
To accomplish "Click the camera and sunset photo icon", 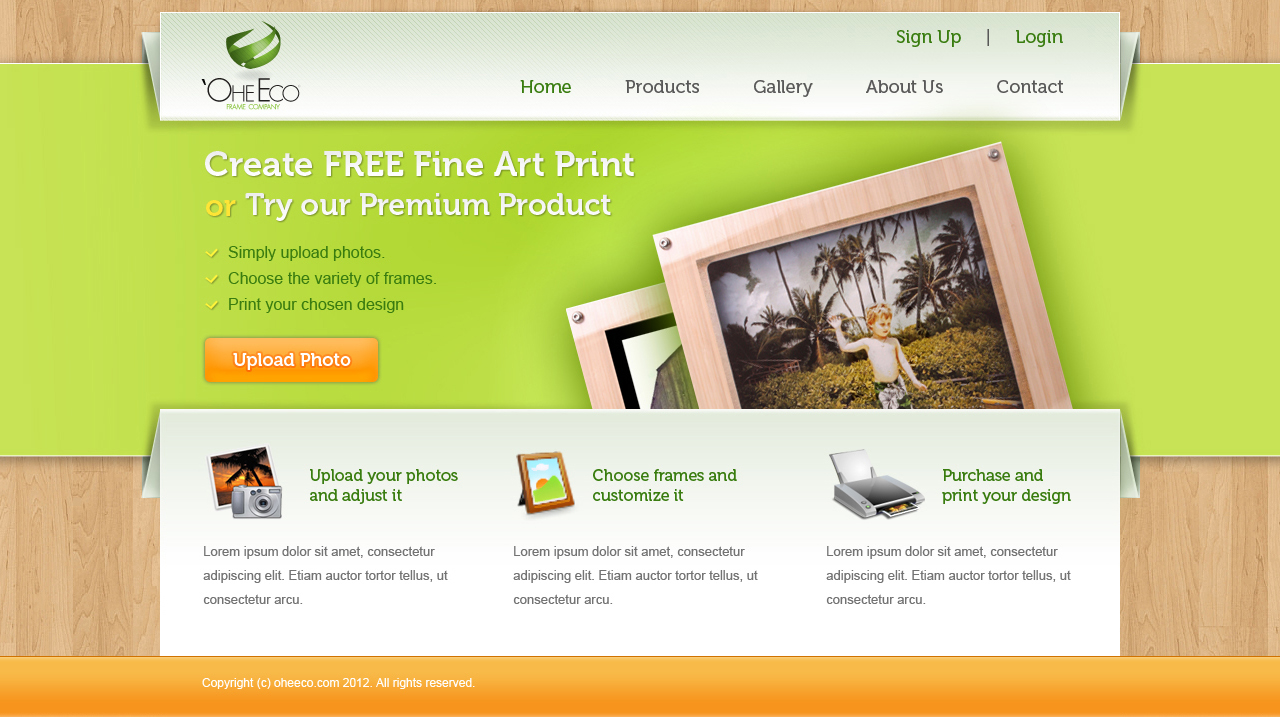I will click(245, 482).
